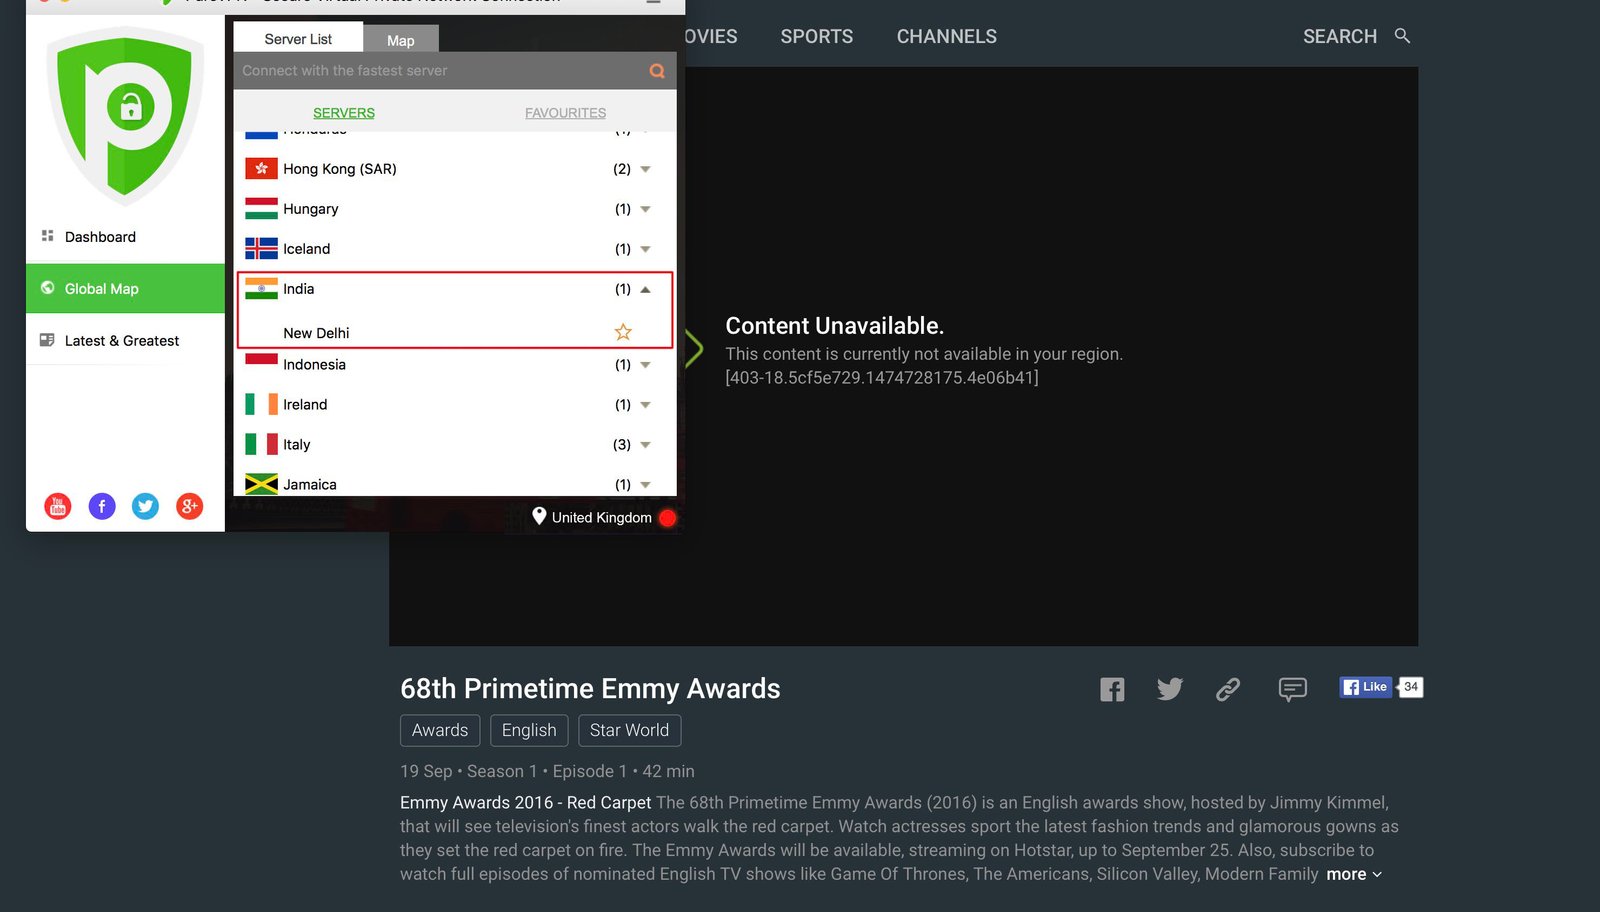Expand Jamaica server list arrow
This screenshot has height=912, width=1600.
point(645,485)
